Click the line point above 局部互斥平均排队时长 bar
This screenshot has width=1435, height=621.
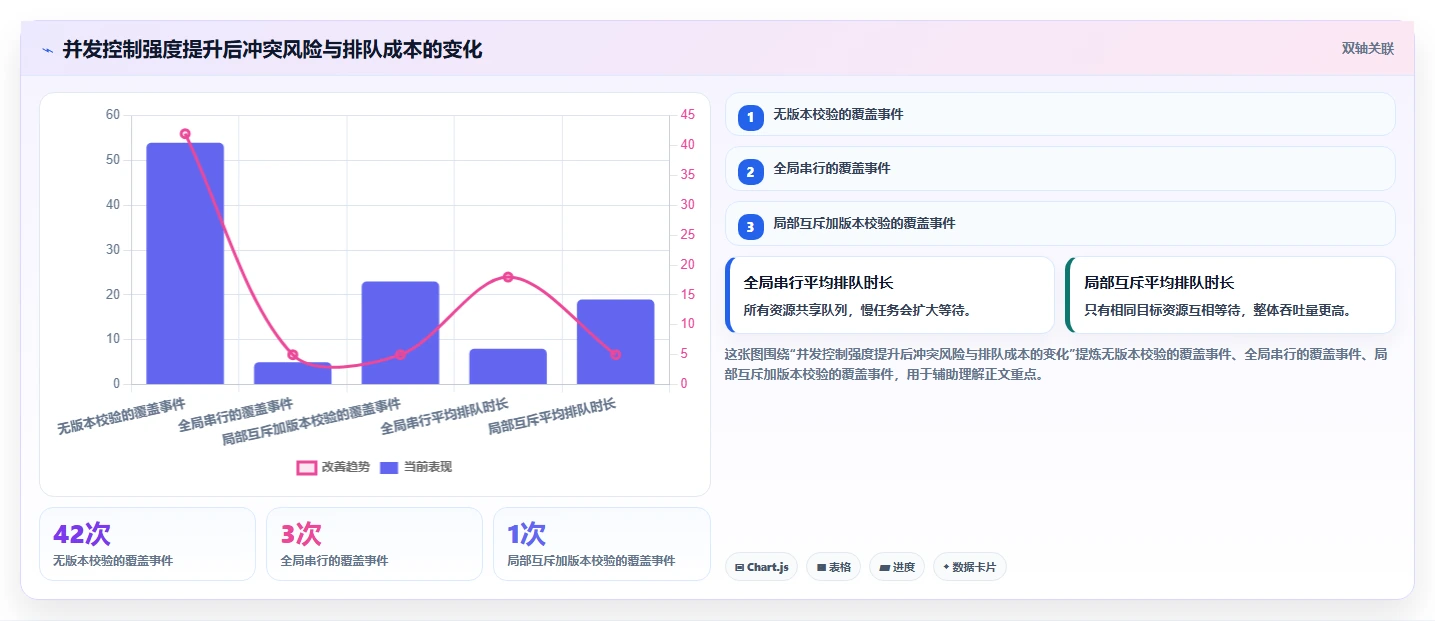click(615, 354)
